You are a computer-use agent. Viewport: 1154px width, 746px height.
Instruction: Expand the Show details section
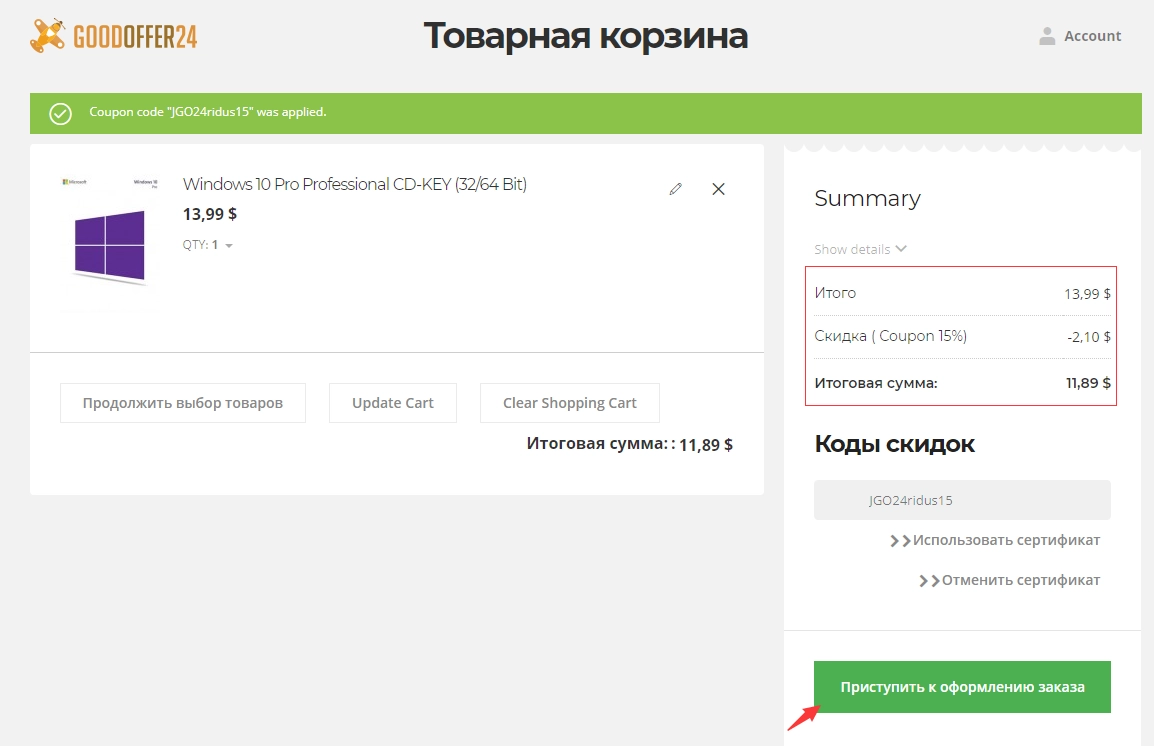[x=852, y=249]
